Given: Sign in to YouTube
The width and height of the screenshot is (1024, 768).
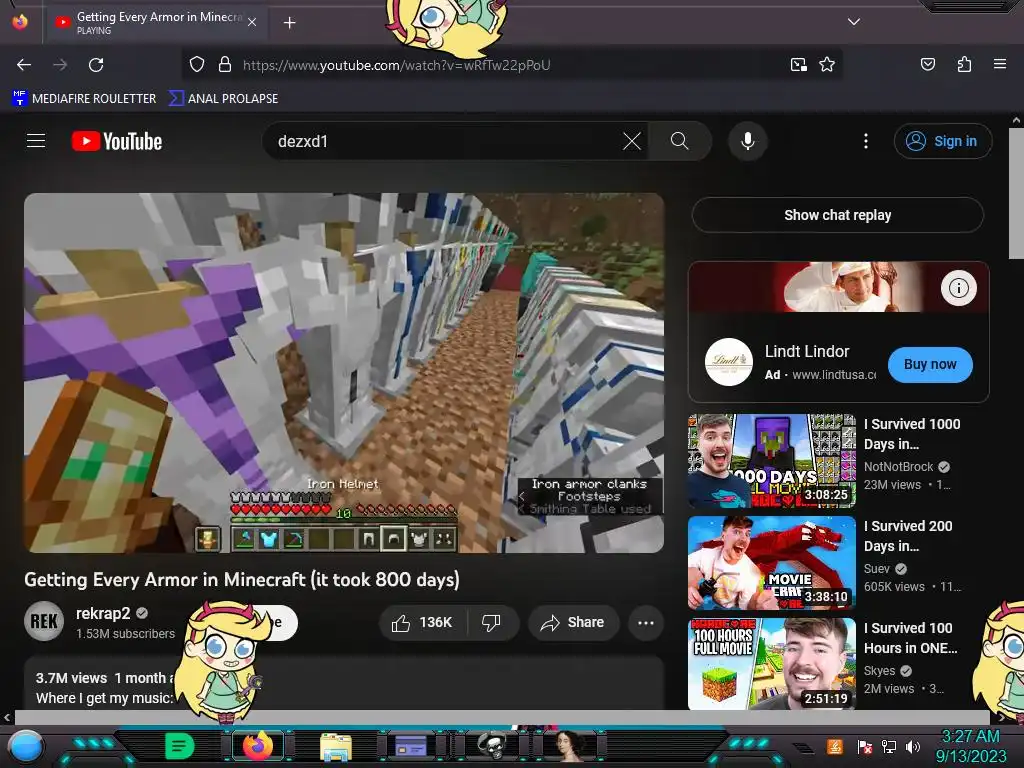Looking at the screenshot, I should [942, 141].
